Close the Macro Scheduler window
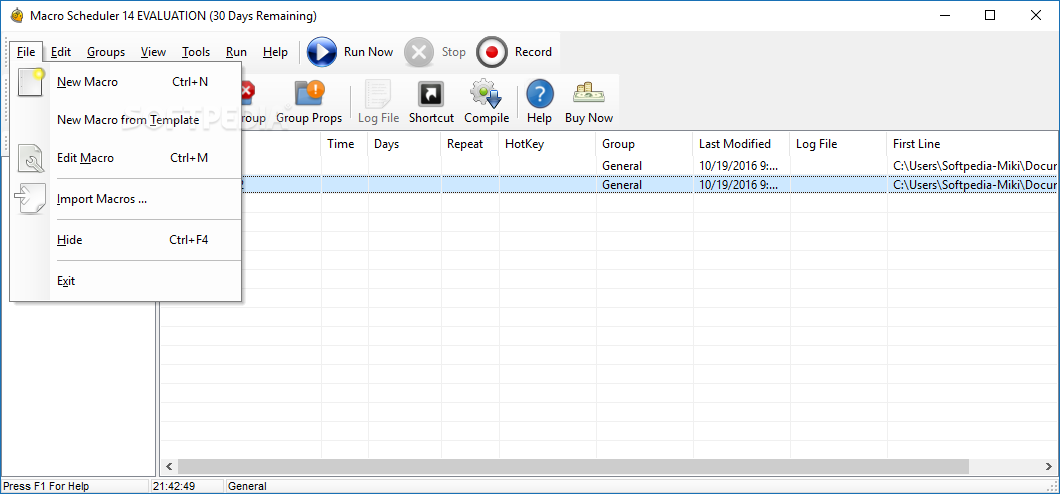The image size is (1060, 494). click(1035, 15)
